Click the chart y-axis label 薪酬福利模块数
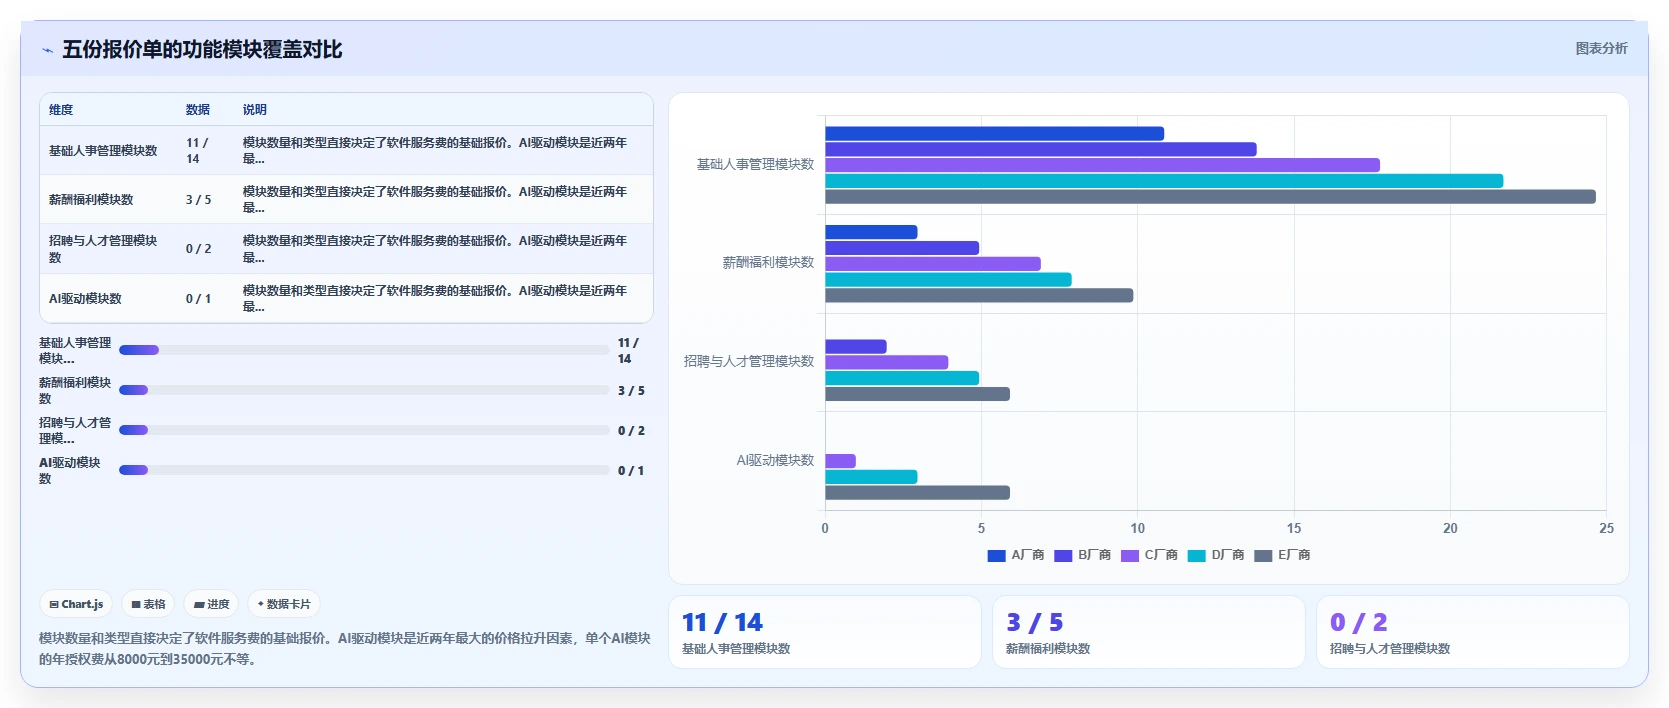 pyautogui.click(x=768, y=263)
